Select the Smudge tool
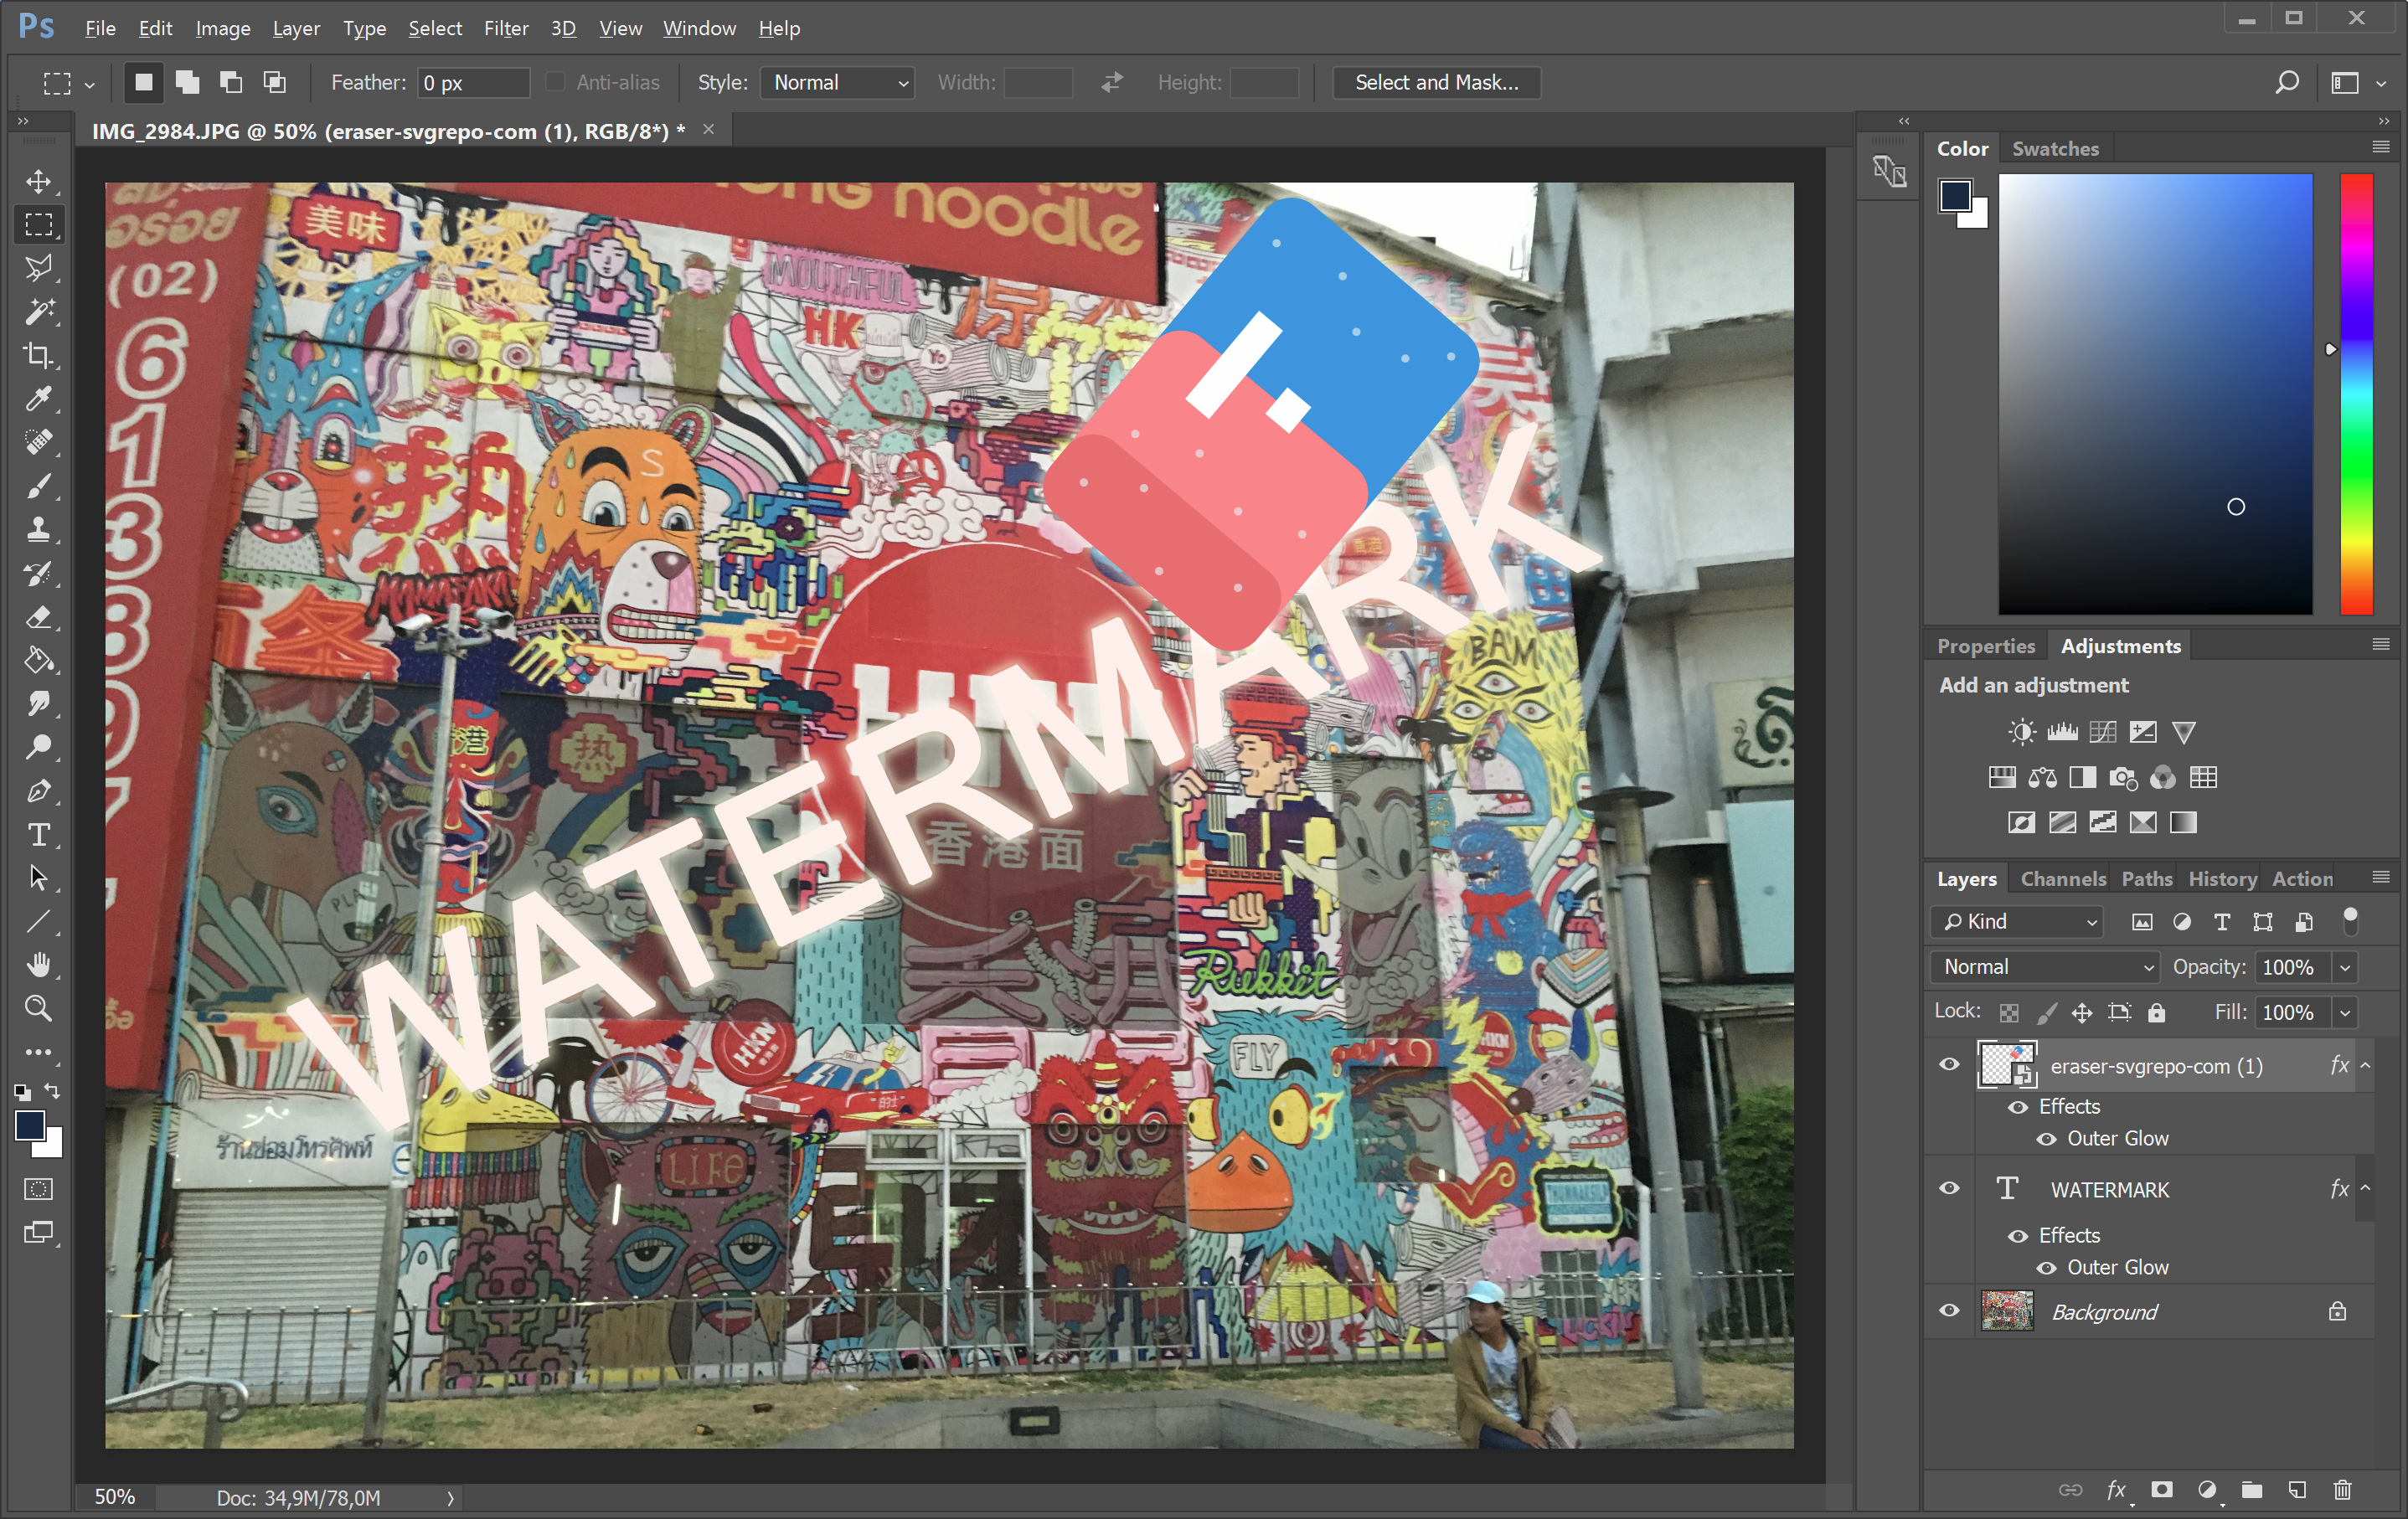This screenshot has width=2408, height=1519. coord(39,704)
